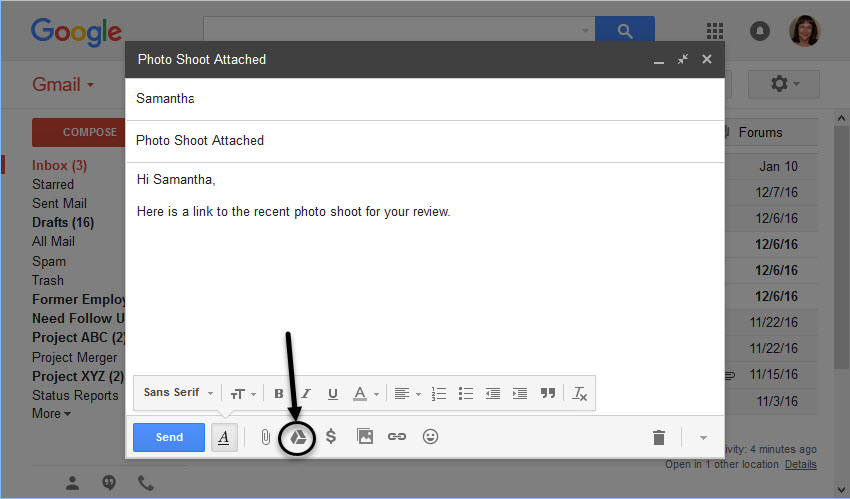The width and height of the screenshot is (850, 499).
Task: Open text size dropdown
Action: tap(243, 394)
